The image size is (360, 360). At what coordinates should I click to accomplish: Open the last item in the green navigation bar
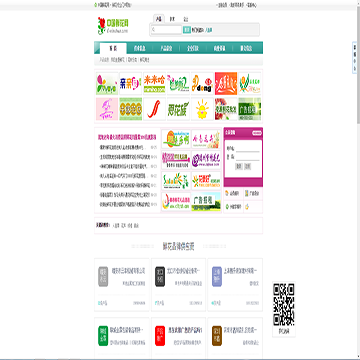(x=246, y=48)
